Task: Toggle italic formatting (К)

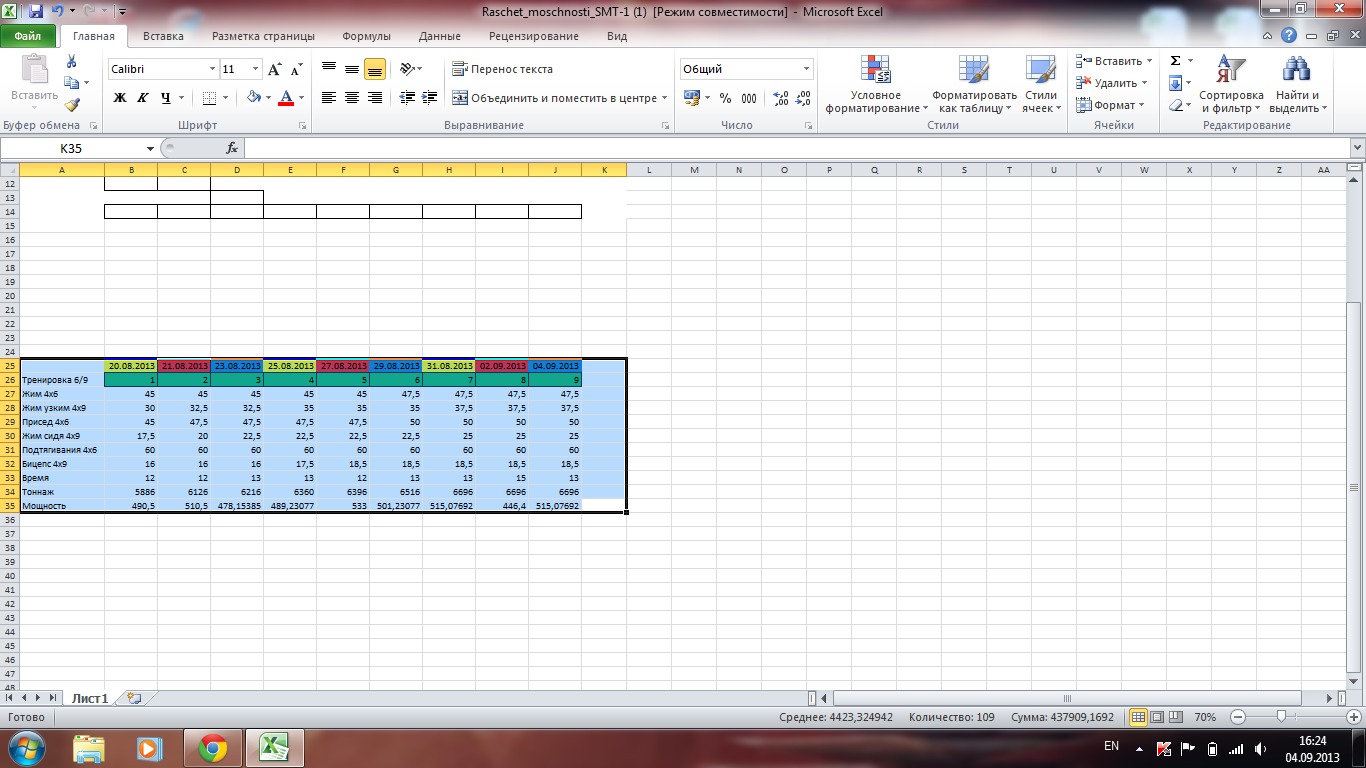Action: pos(142,98)
